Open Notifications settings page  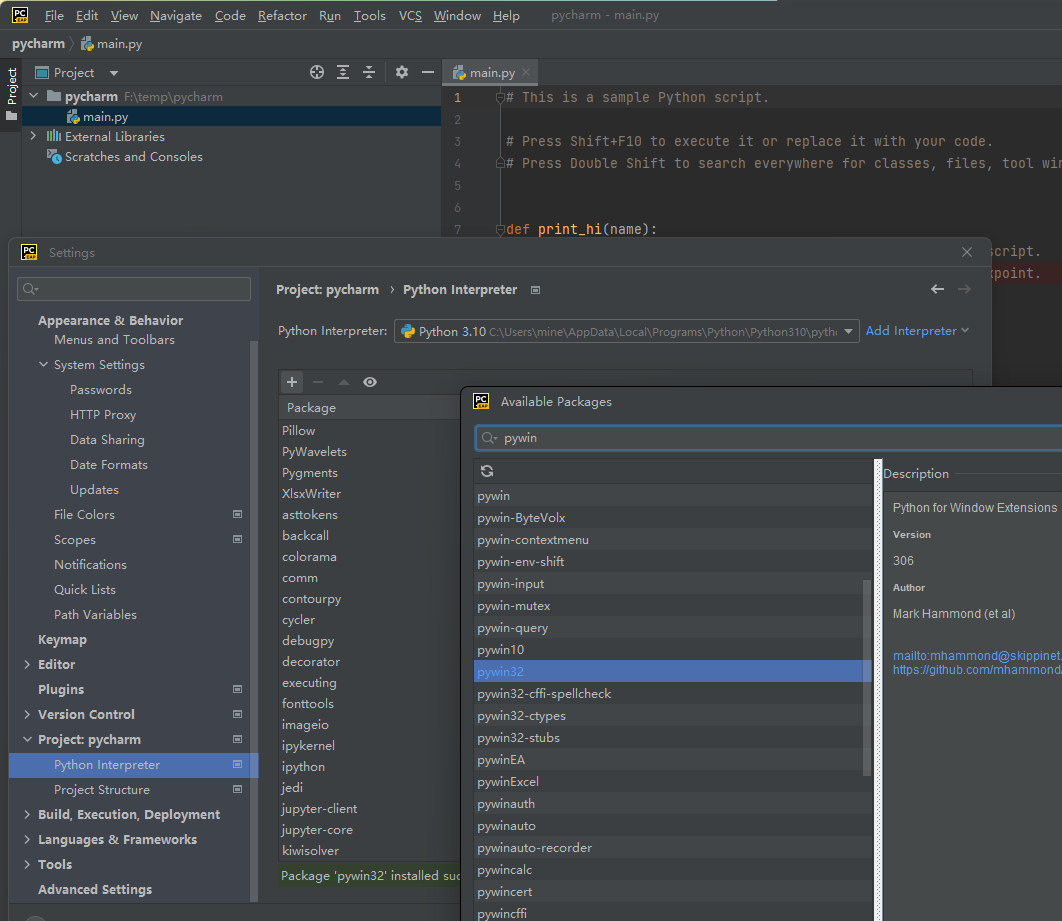pyautogui.click(x=90, y=564)
